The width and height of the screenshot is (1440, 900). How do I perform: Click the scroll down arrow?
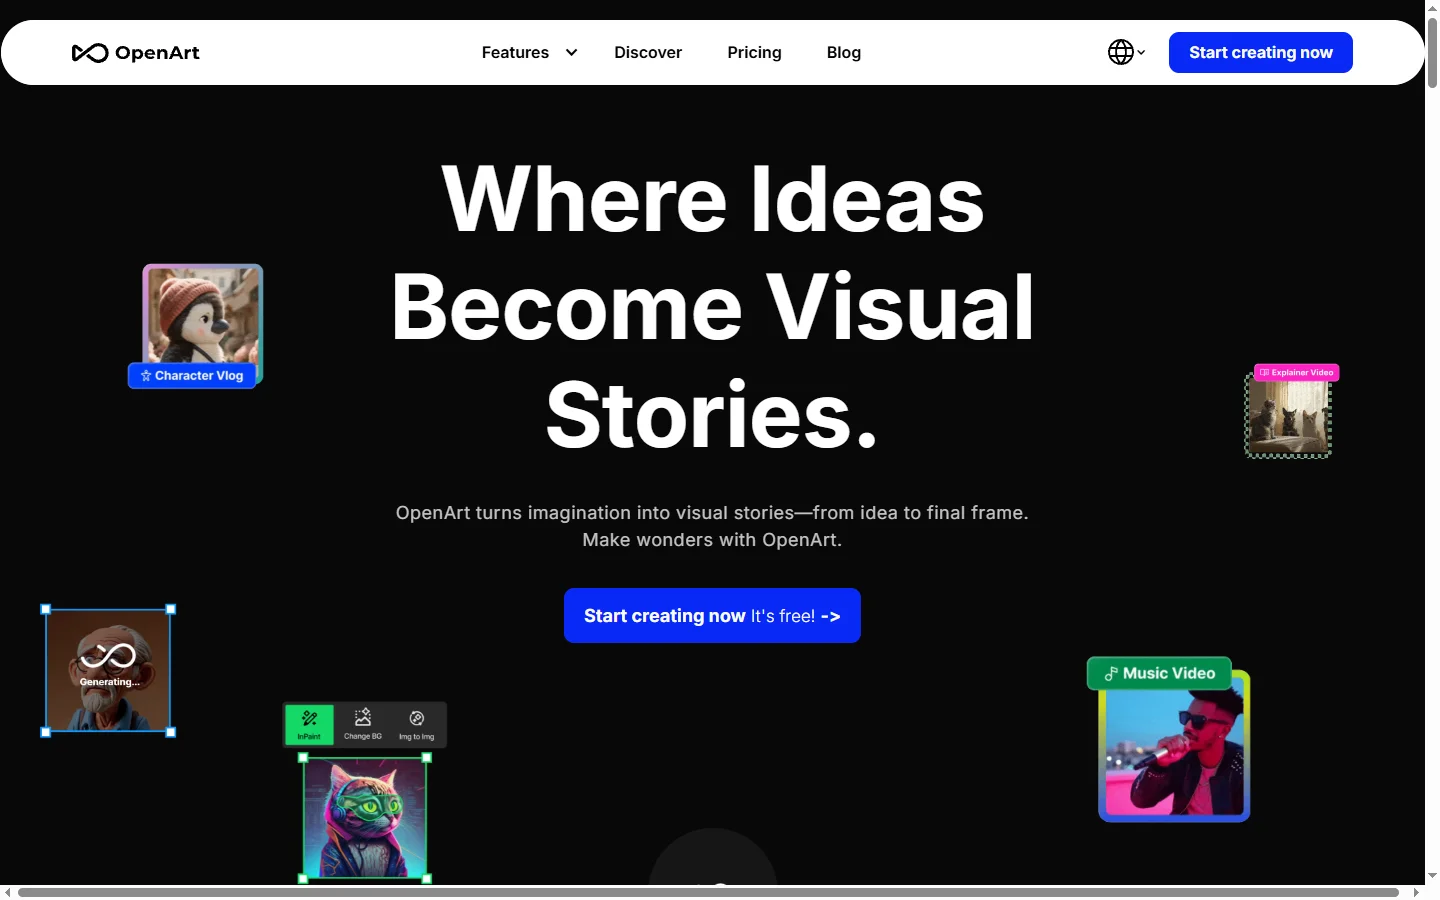pos(1432,876)
